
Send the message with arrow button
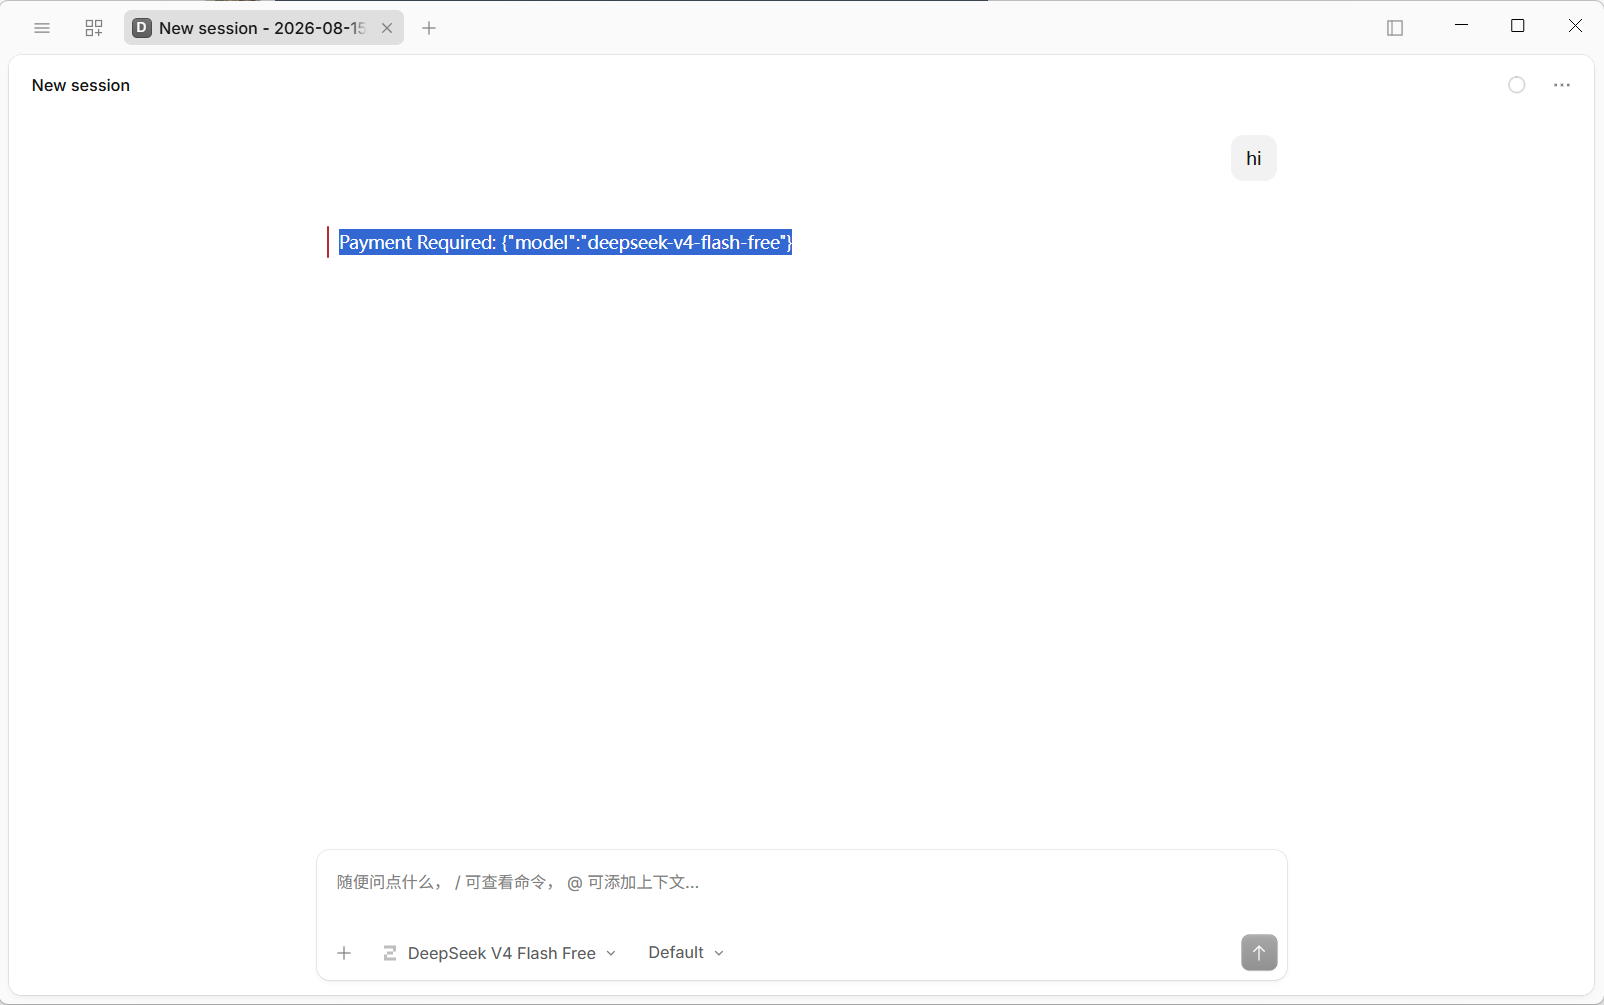[1259, 952]
